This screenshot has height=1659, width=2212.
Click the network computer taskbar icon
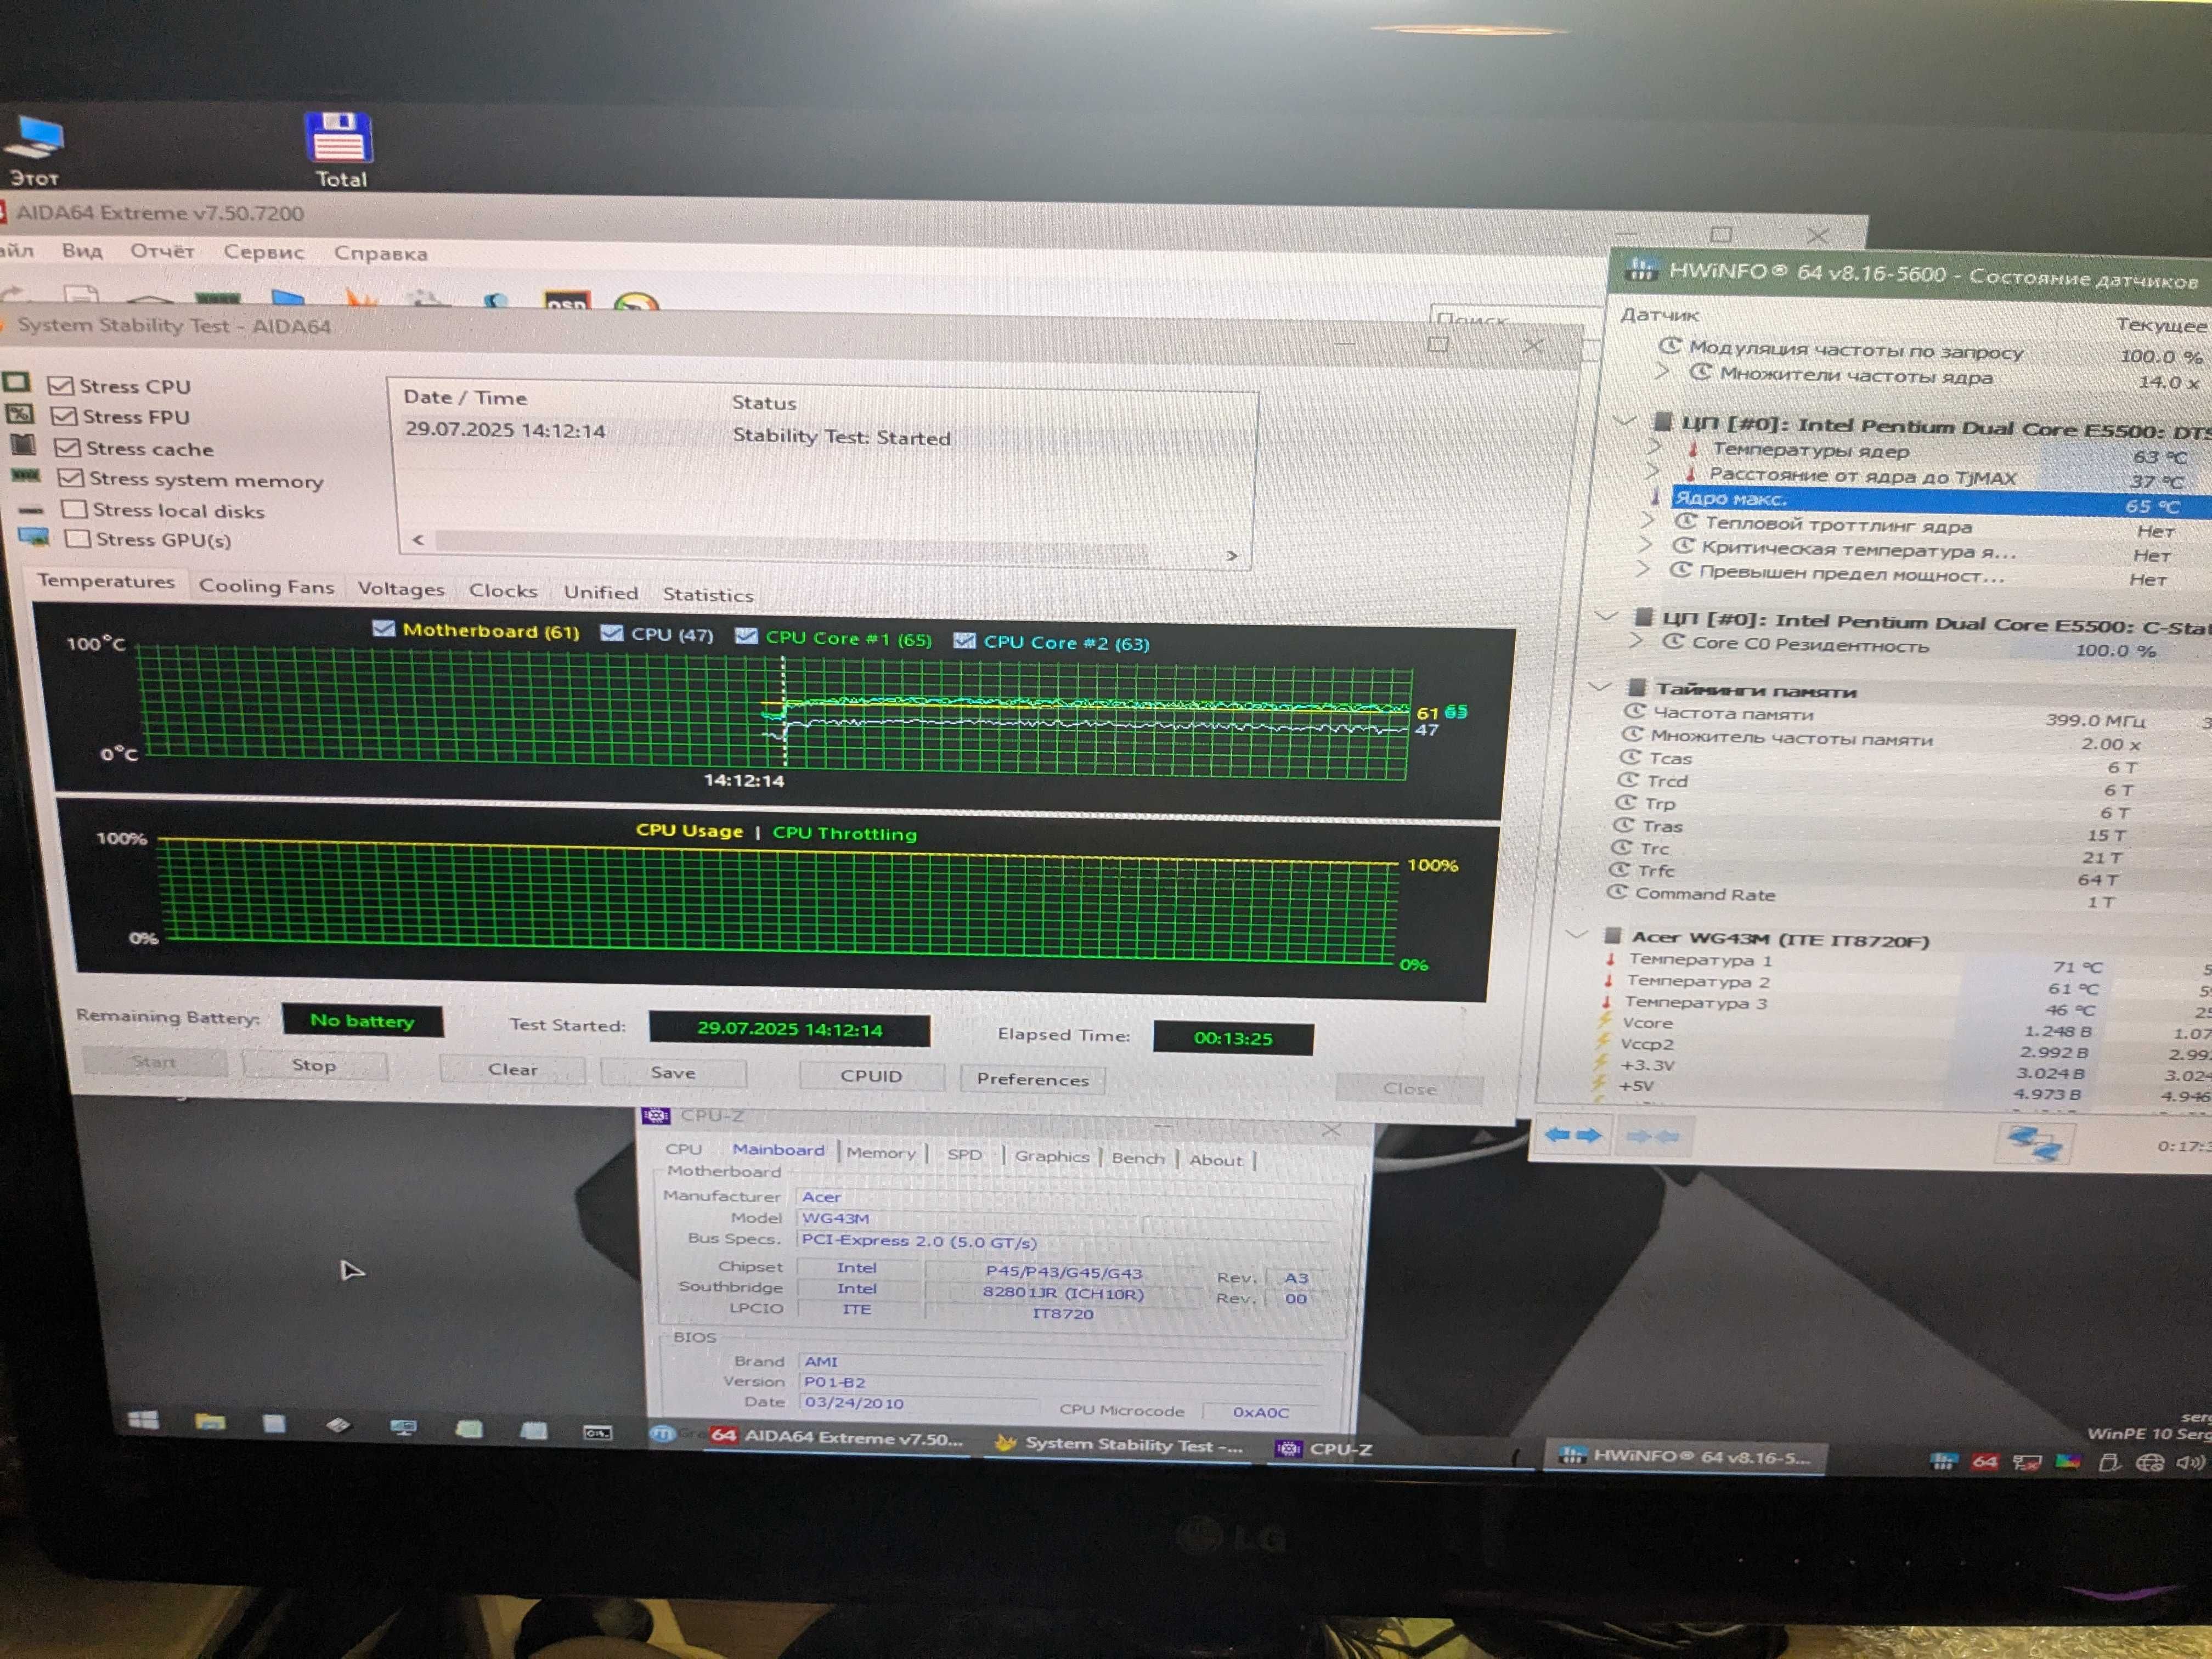pyautogui.click(x=403, y=1427)
